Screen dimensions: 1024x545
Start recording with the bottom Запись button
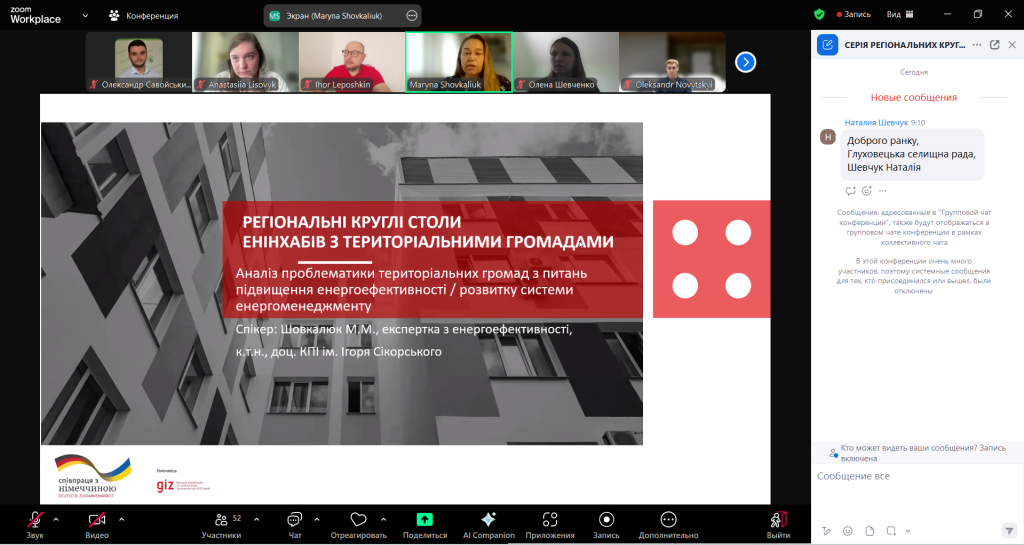606,524
